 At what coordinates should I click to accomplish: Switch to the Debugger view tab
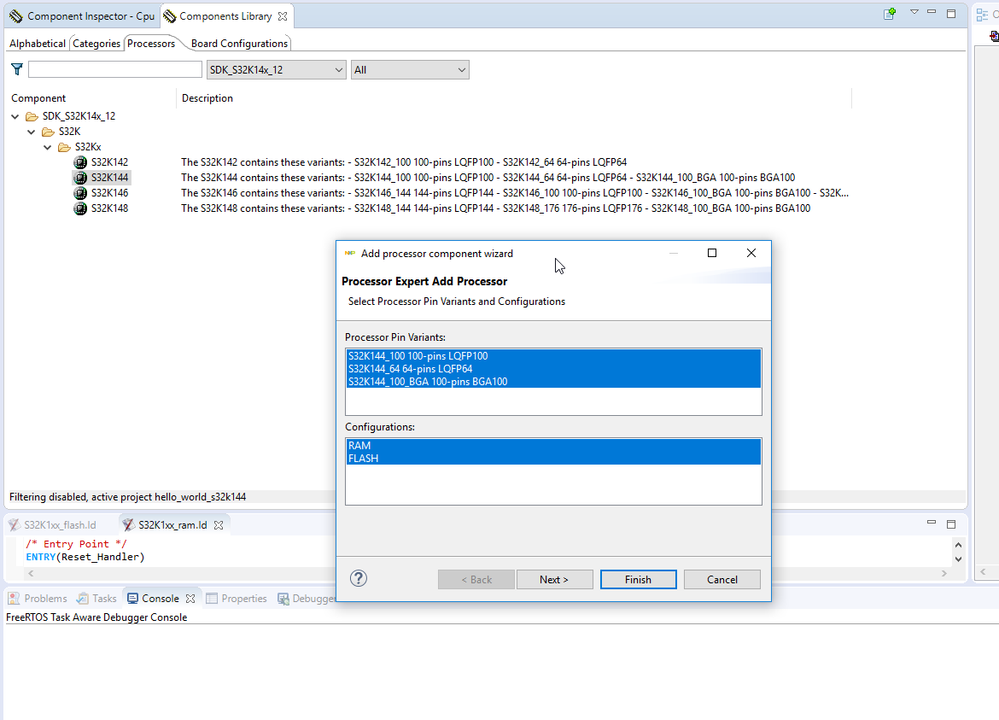306,598
